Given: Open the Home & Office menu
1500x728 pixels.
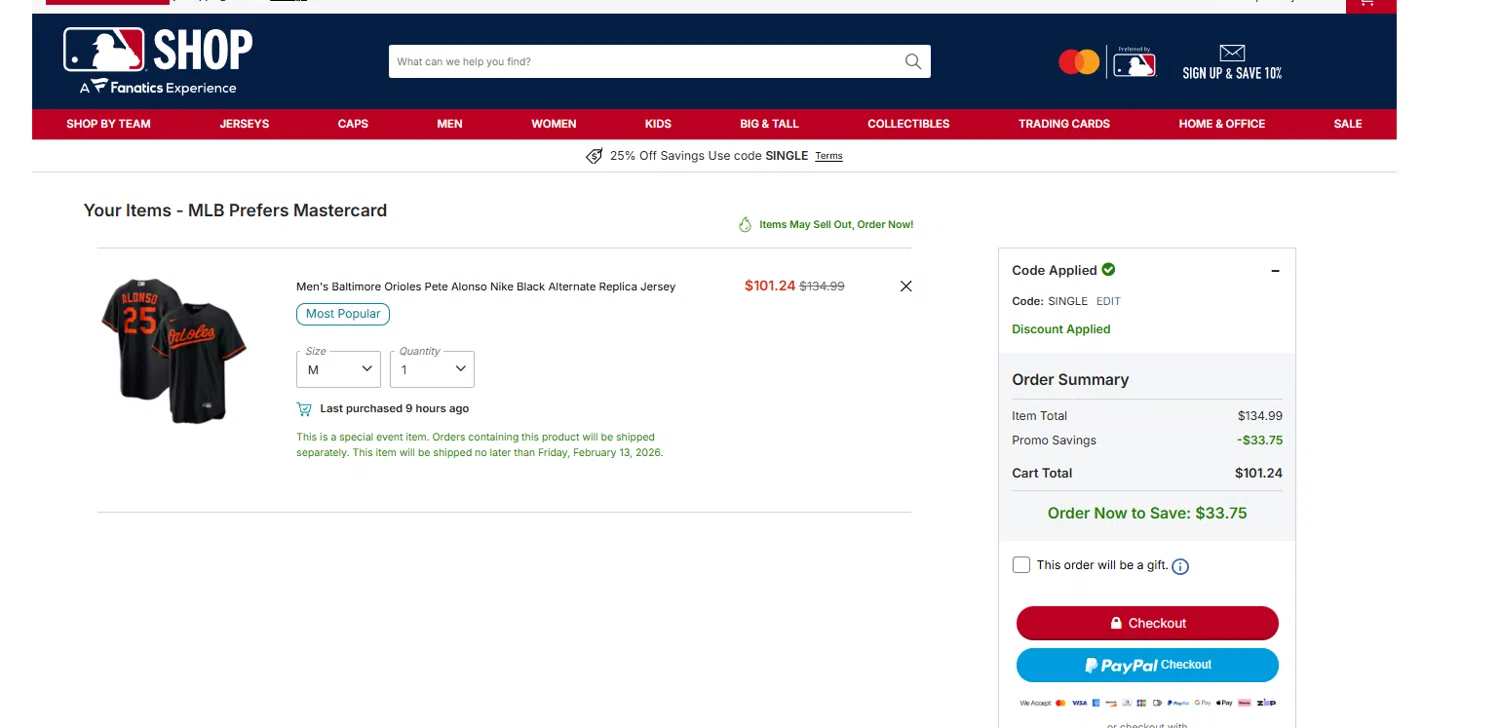Looking at the screenshot, I should tap(1222, 124).
